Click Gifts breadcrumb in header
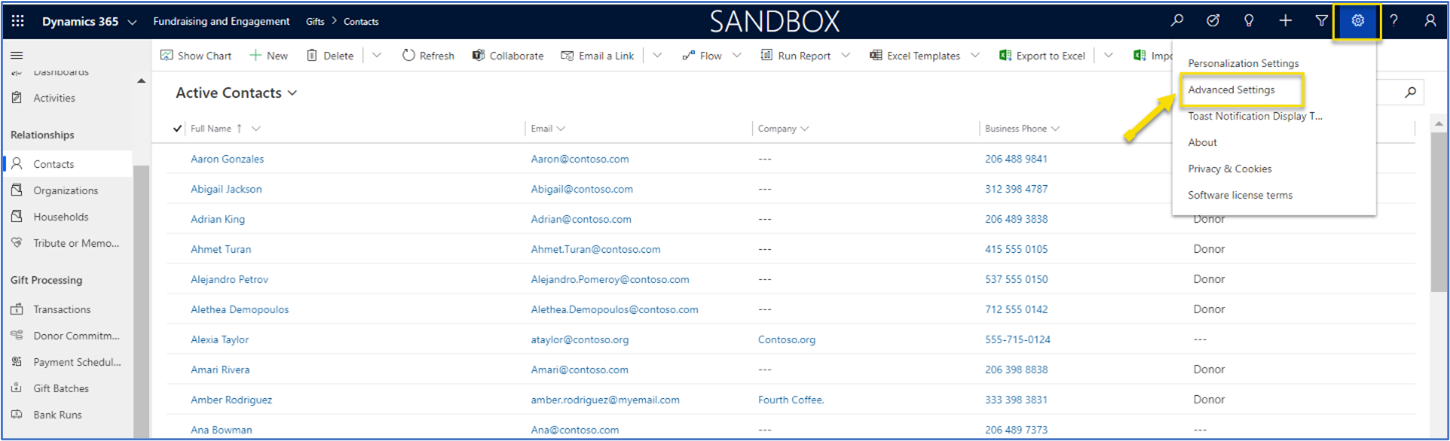The image size is (1450, 441). tap(316, 22)
